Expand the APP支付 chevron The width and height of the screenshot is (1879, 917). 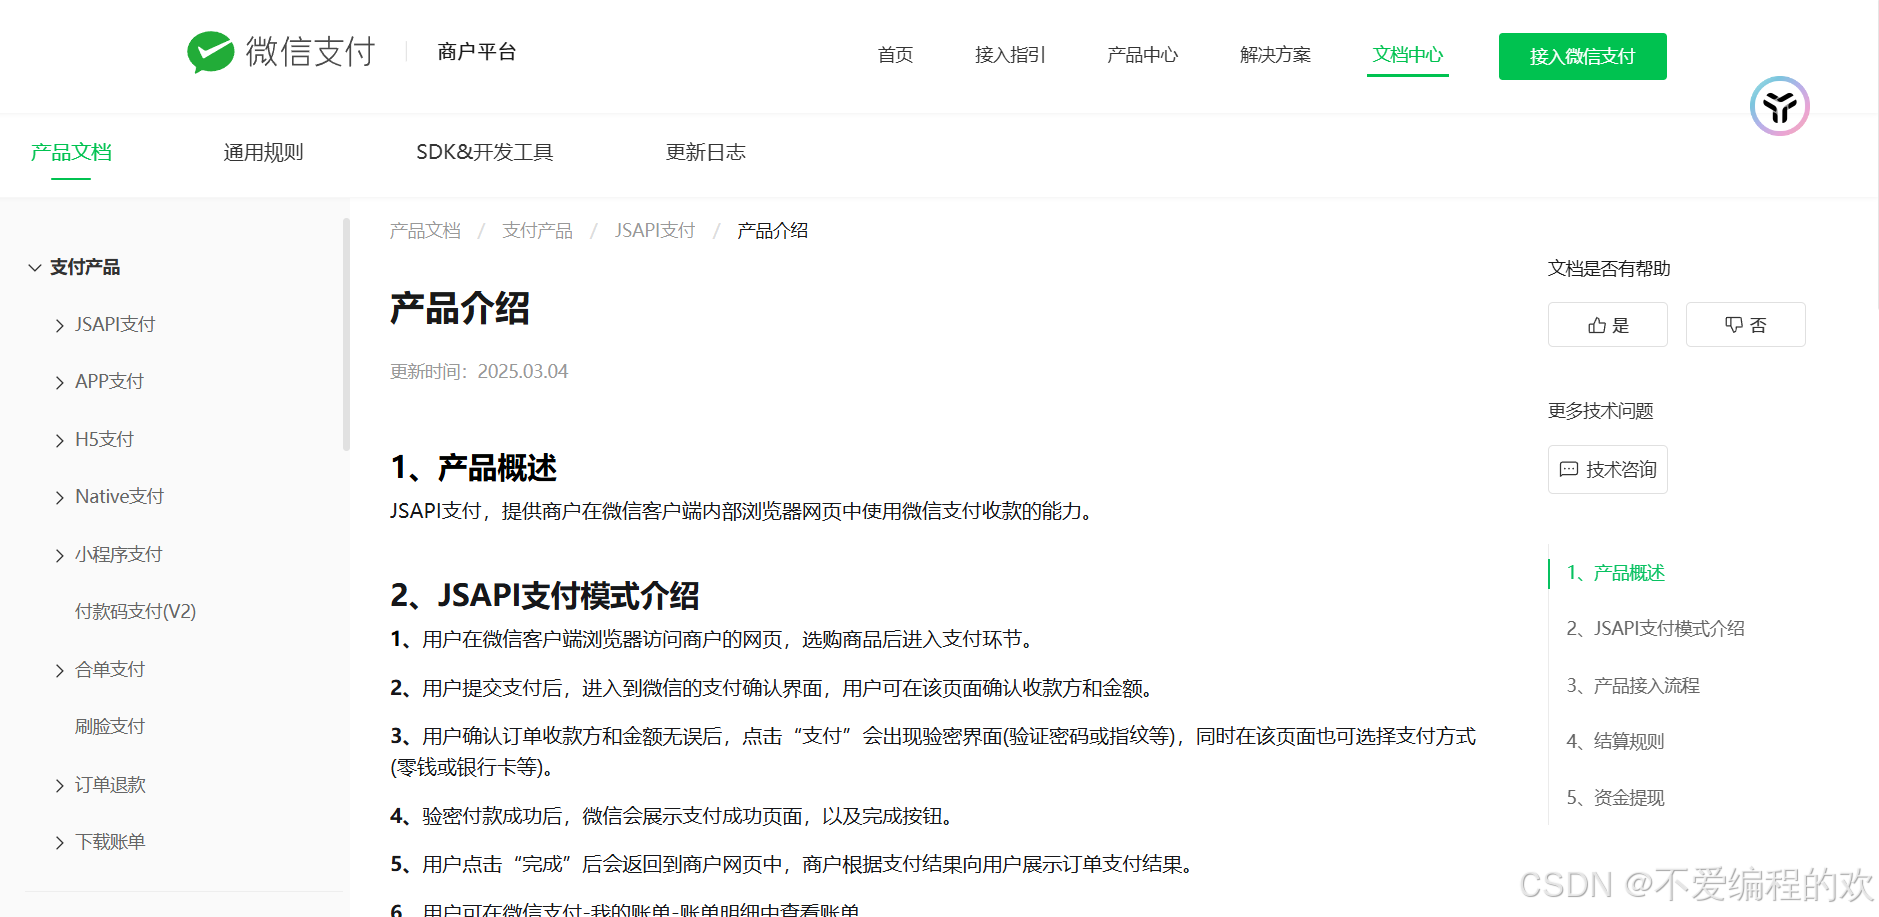click(59, 383)
